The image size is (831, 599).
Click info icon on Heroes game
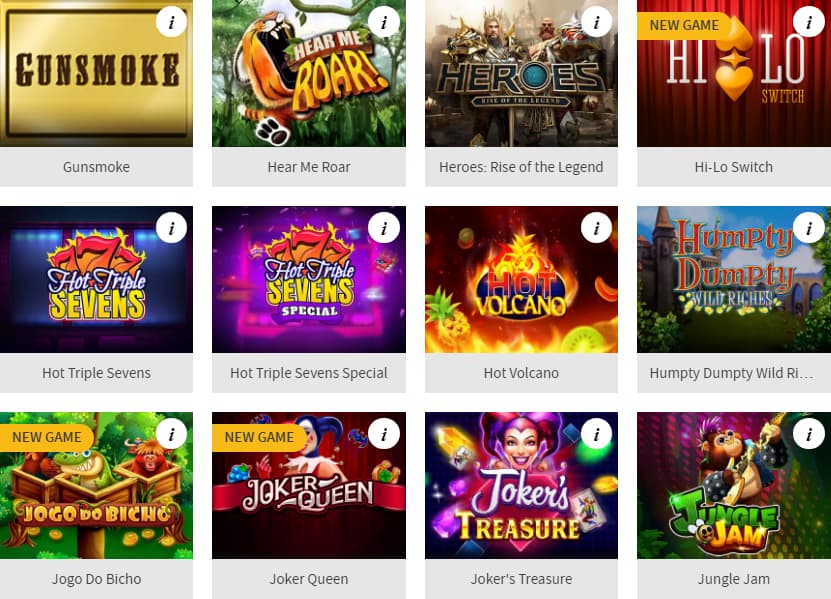596,22
